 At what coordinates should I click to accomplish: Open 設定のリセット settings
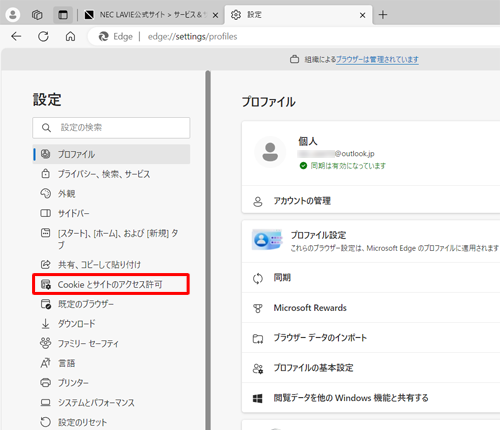pos(111,422)
